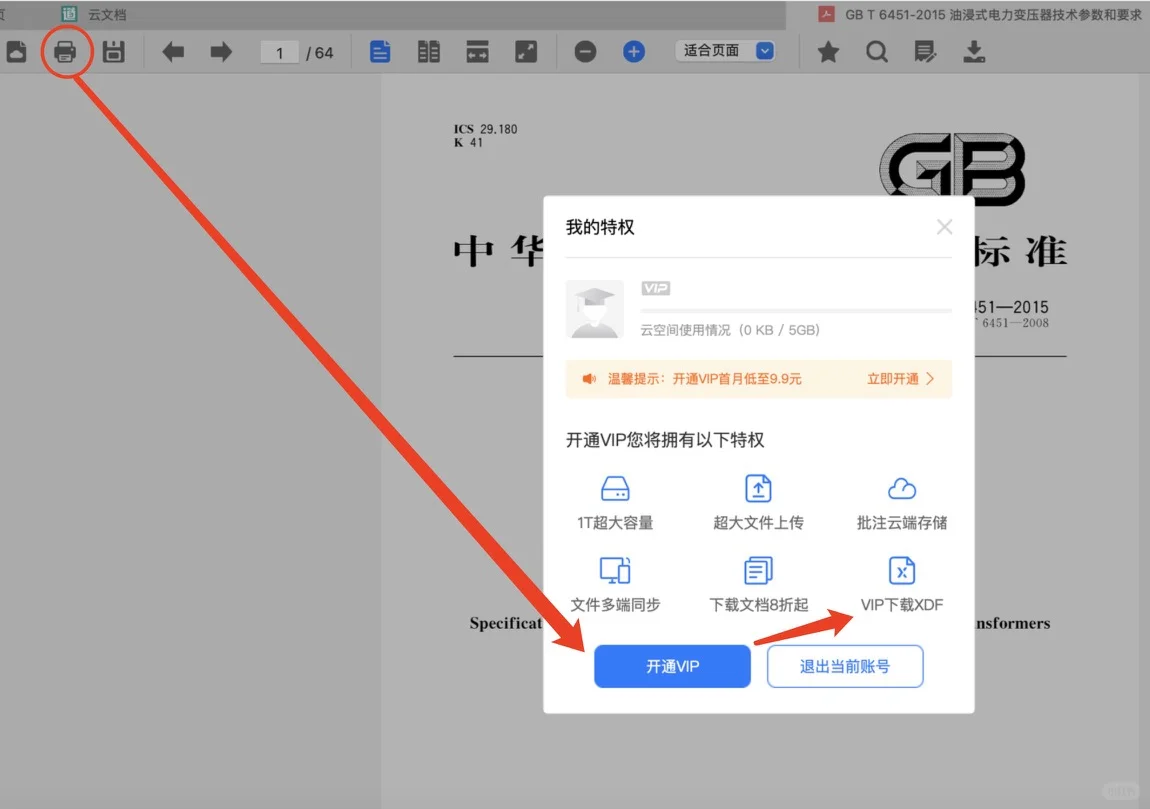The width and height of the screenshot is (1150, 809).
Task: Switch to the GB T 6451-2015 document tab
Action: tap(981, 15)
